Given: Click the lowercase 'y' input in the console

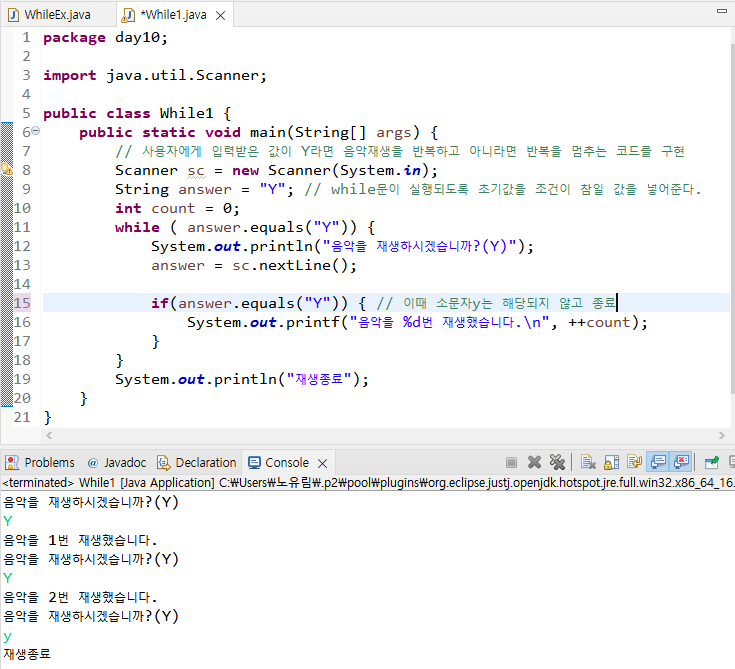Looking at the screenshot, I should [x=7, y=636].
